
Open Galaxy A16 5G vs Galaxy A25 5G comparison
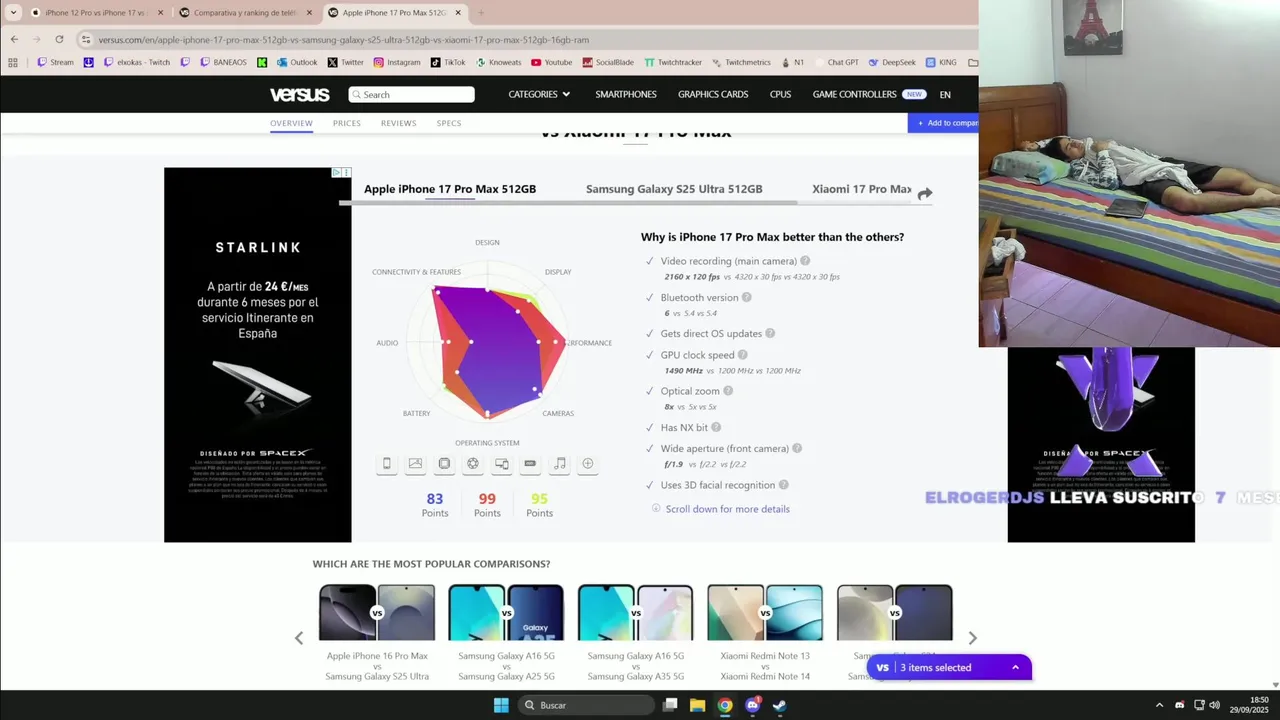point(506,633)
